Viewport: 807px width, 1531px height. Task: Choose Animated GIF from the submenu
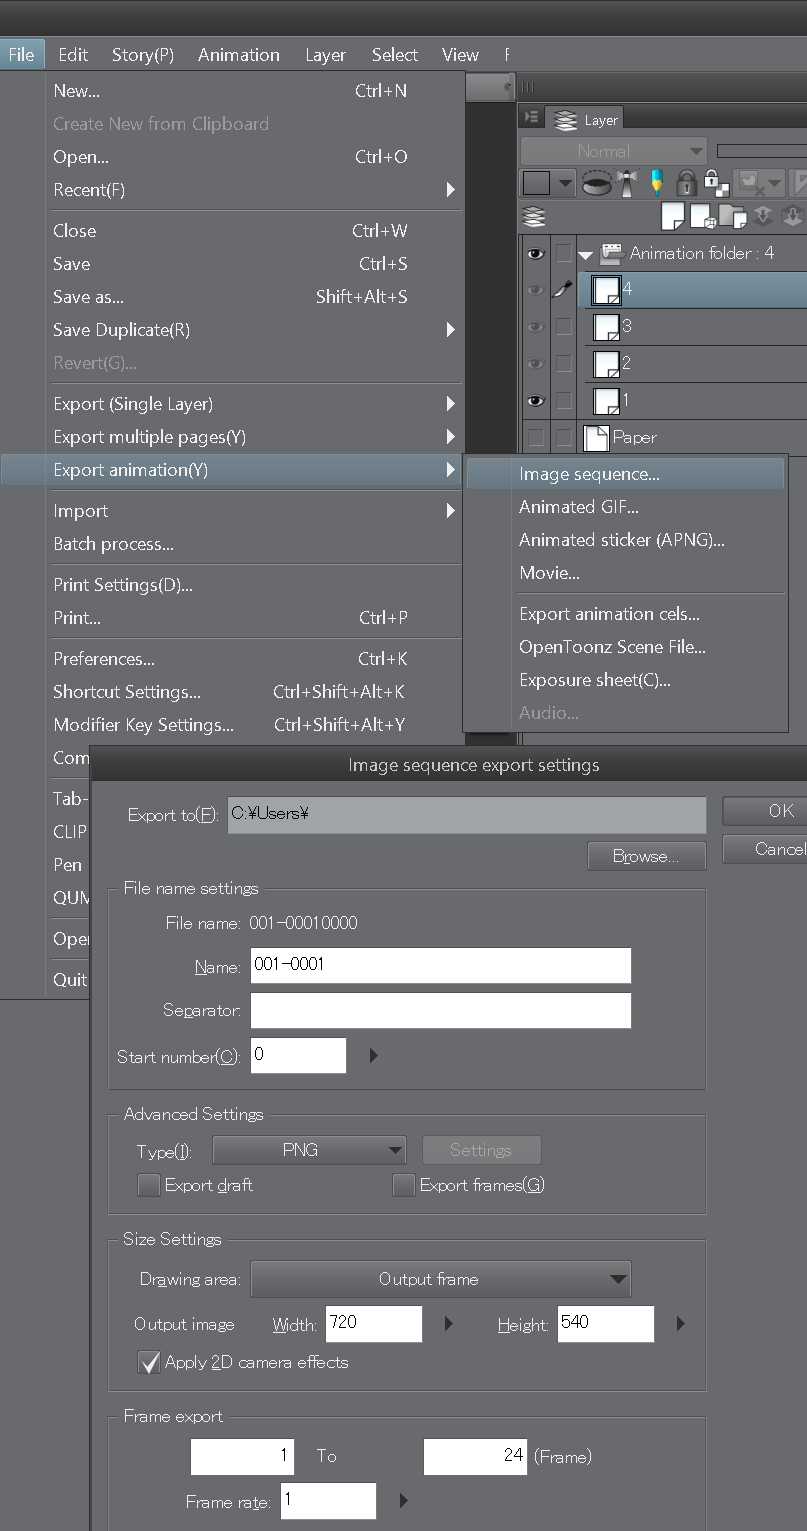[578, 507]
